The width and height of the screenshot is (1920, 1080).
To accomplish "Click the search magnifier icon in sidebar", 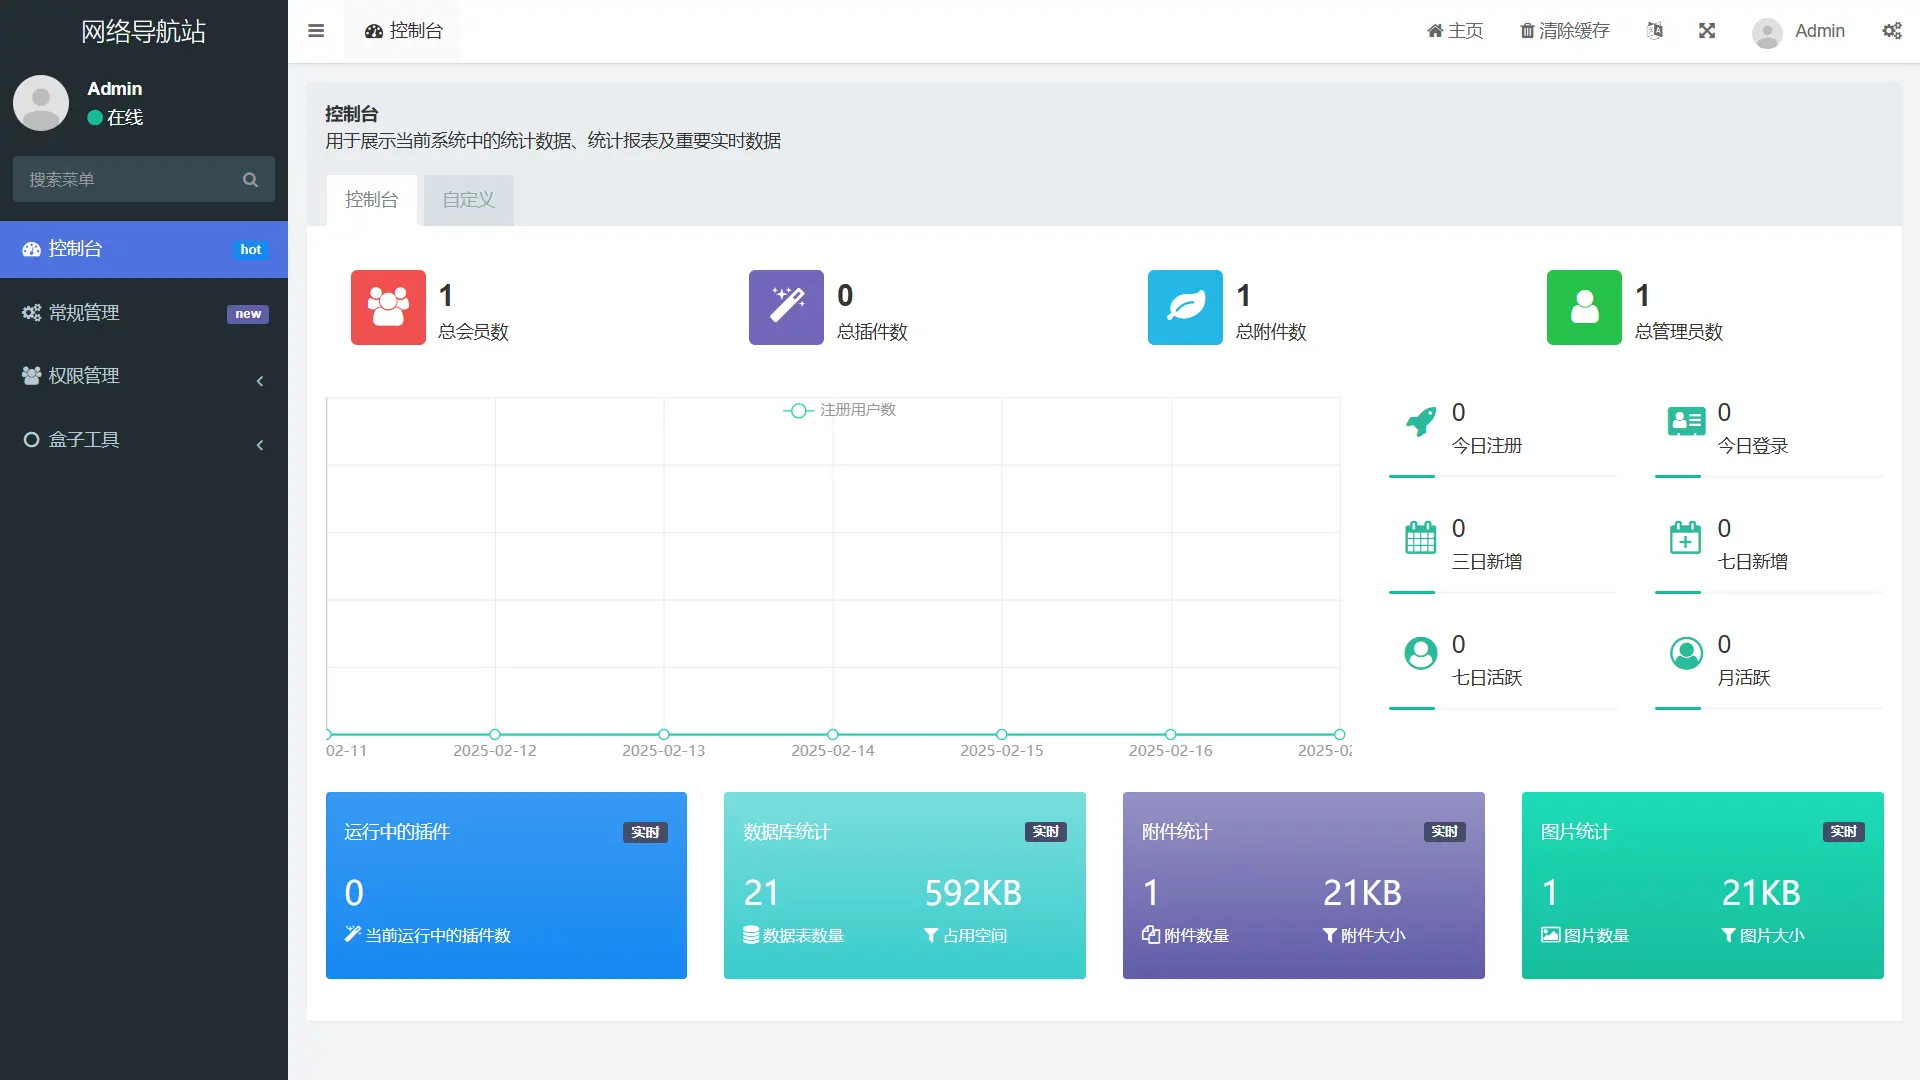I will point(250,180).
